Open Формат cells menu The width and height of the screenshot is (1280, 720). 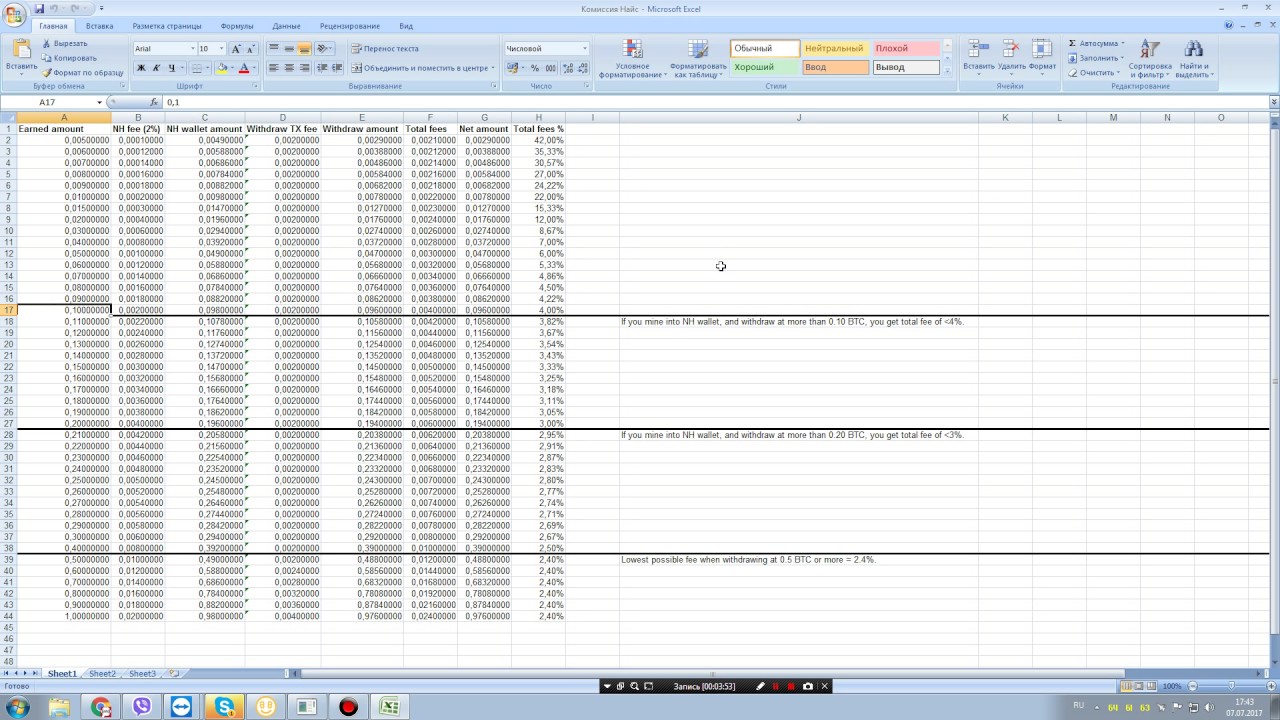click(1042, 59)
